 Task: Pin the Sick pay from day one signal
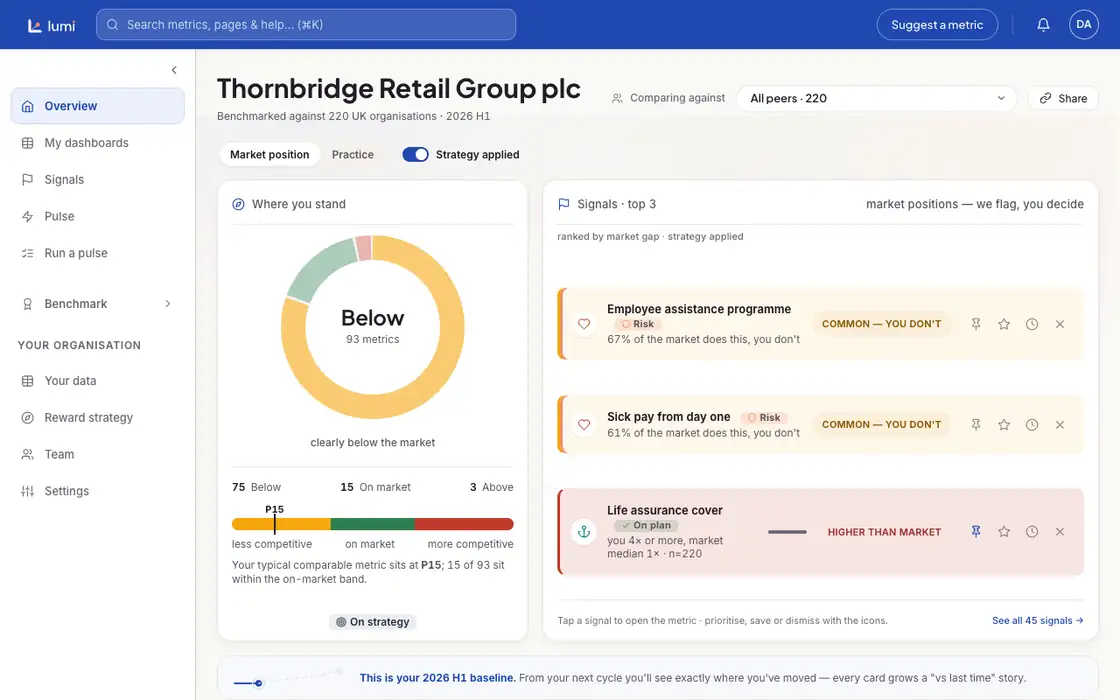pos(976,425)
